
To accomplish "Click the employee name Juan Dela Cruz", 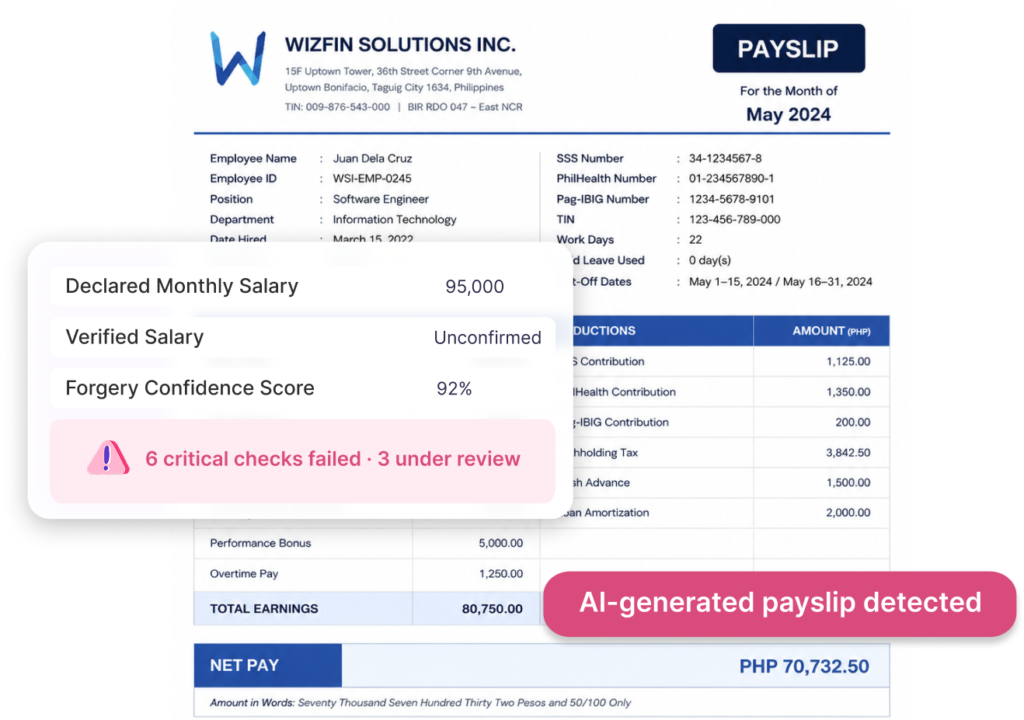I will pos(372,158).
